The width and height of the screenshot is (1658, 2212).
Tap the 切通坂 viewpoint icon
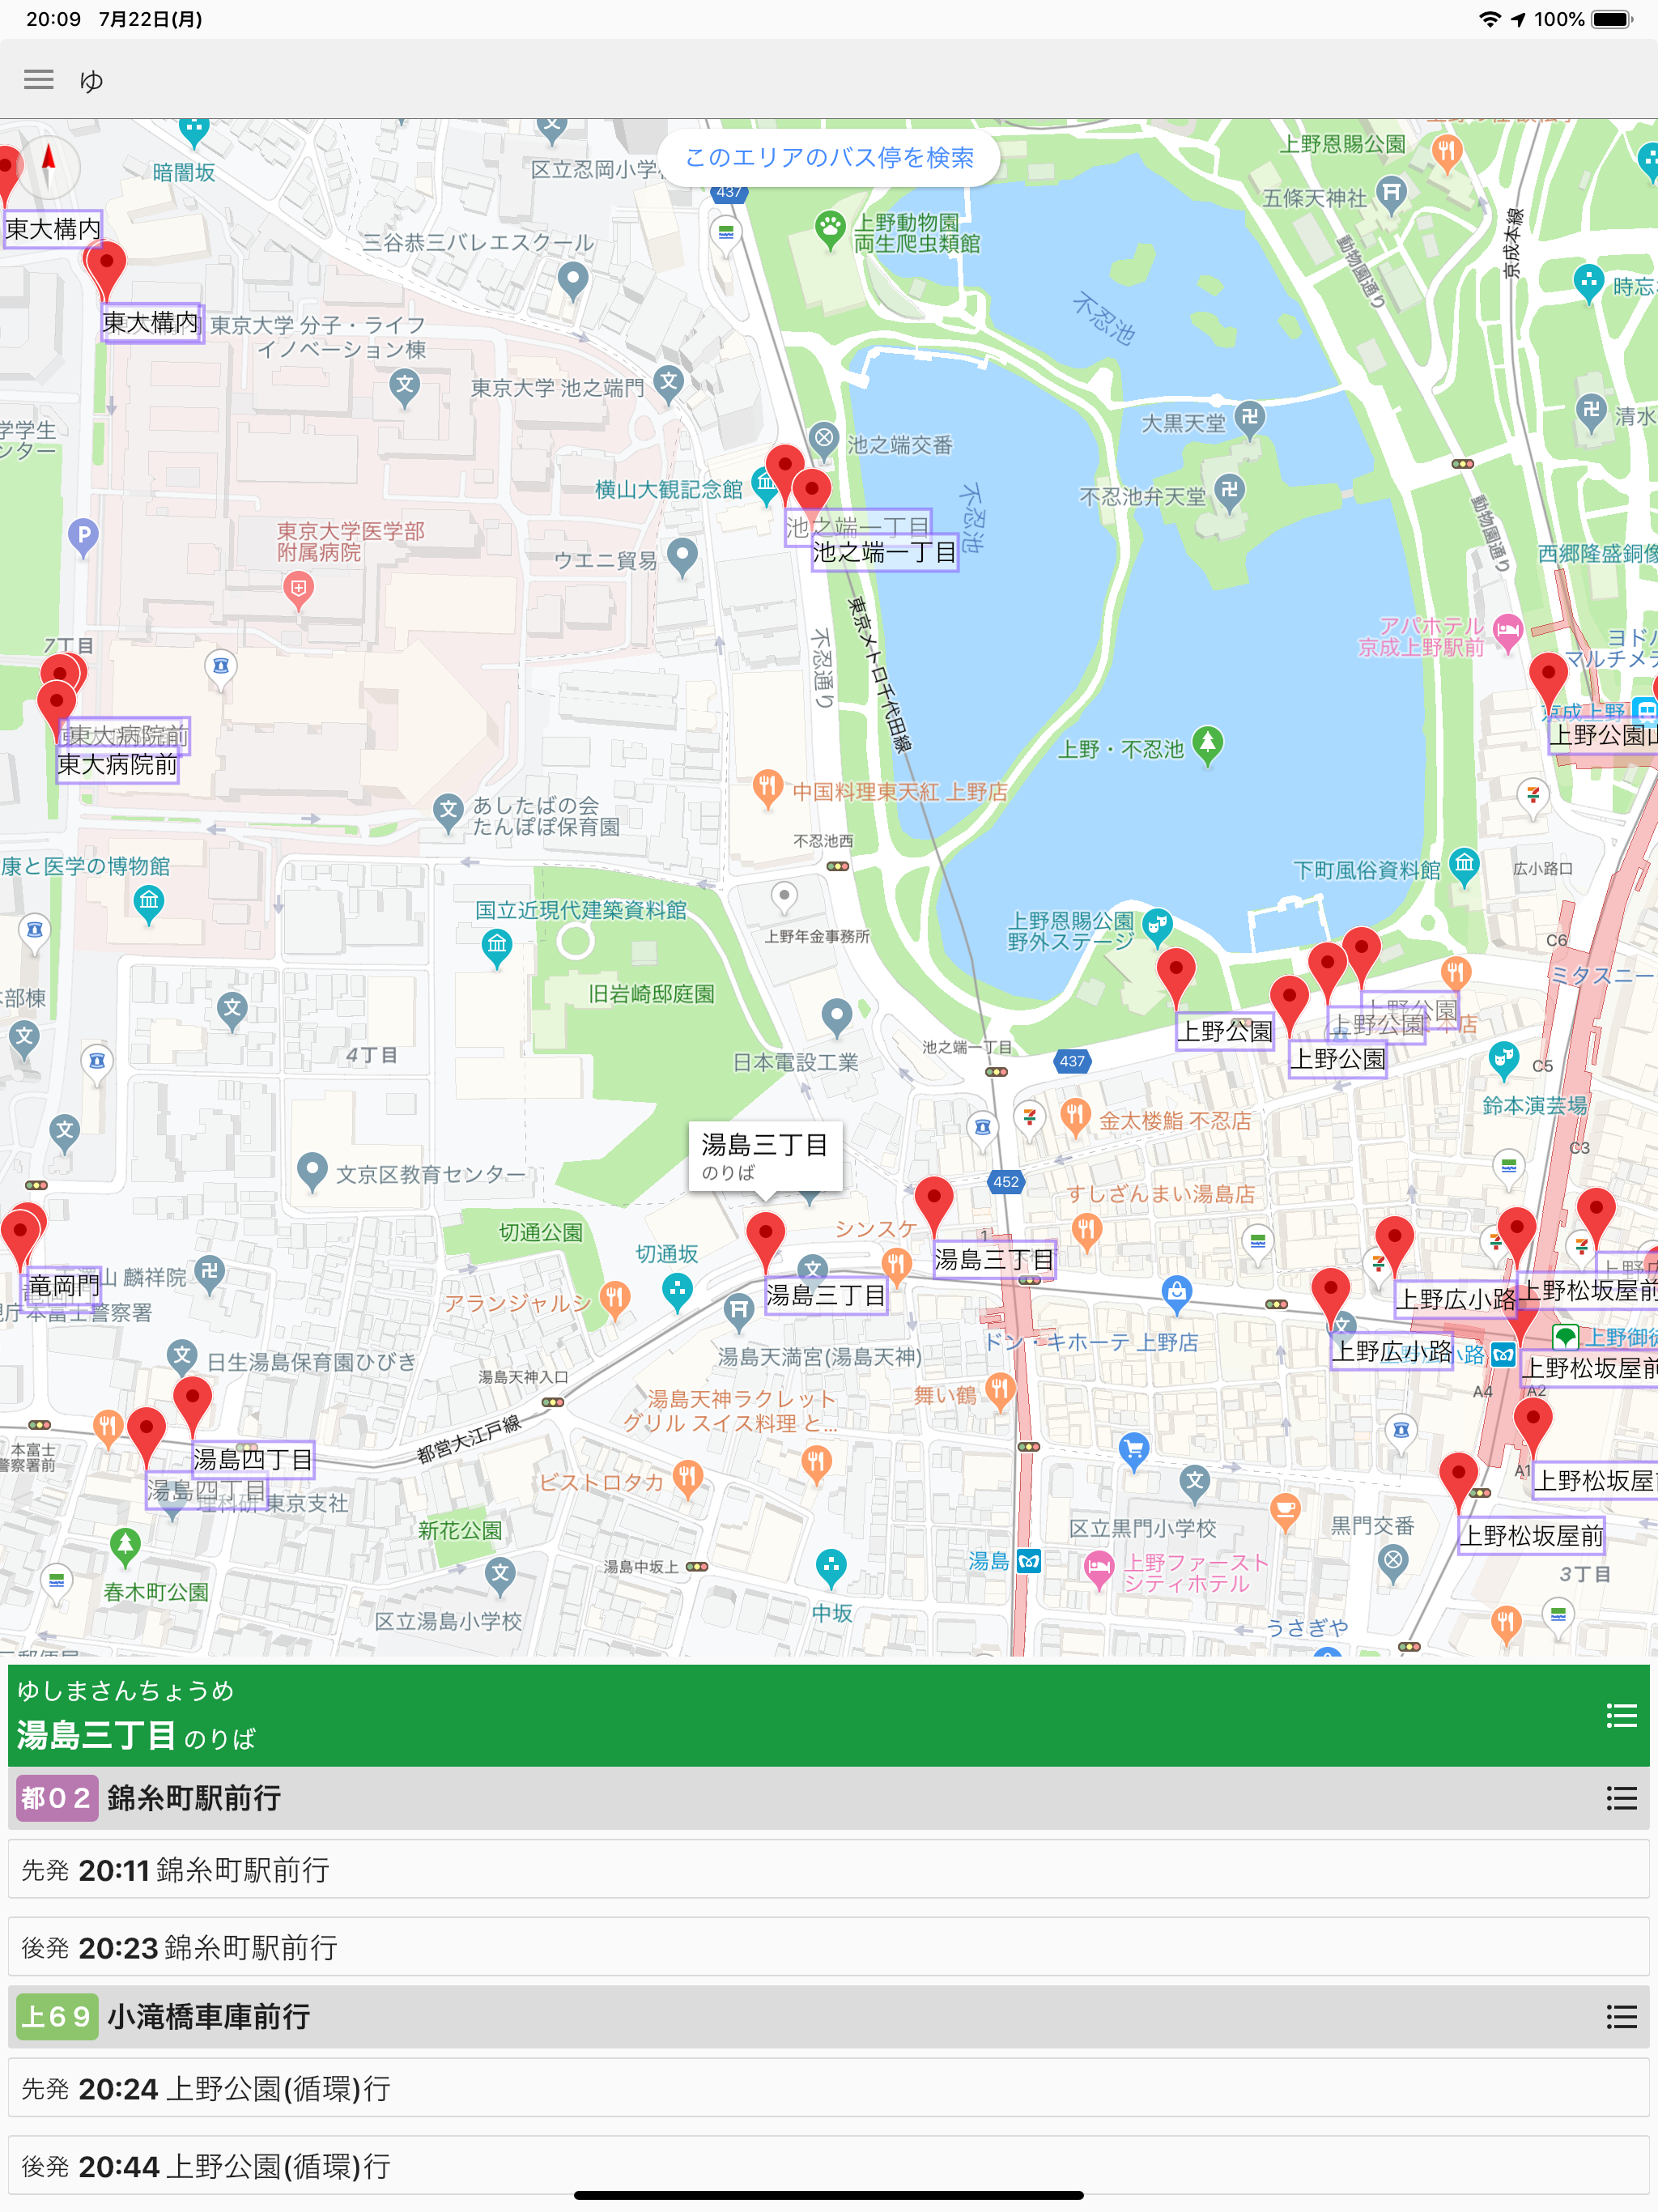tap(678, 1291)
